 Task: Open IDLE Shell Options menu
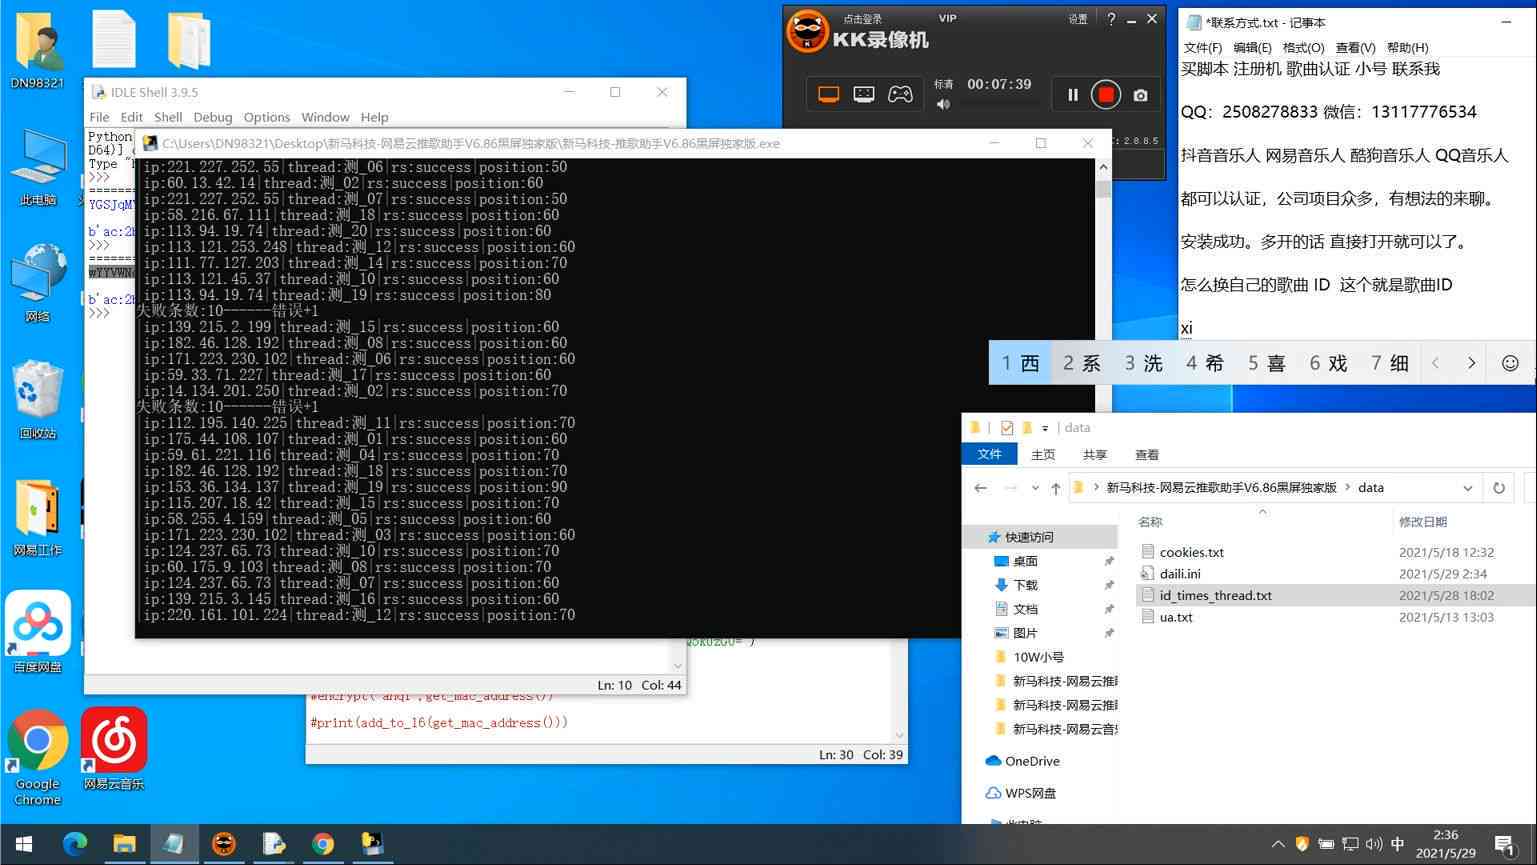point(267,117)
